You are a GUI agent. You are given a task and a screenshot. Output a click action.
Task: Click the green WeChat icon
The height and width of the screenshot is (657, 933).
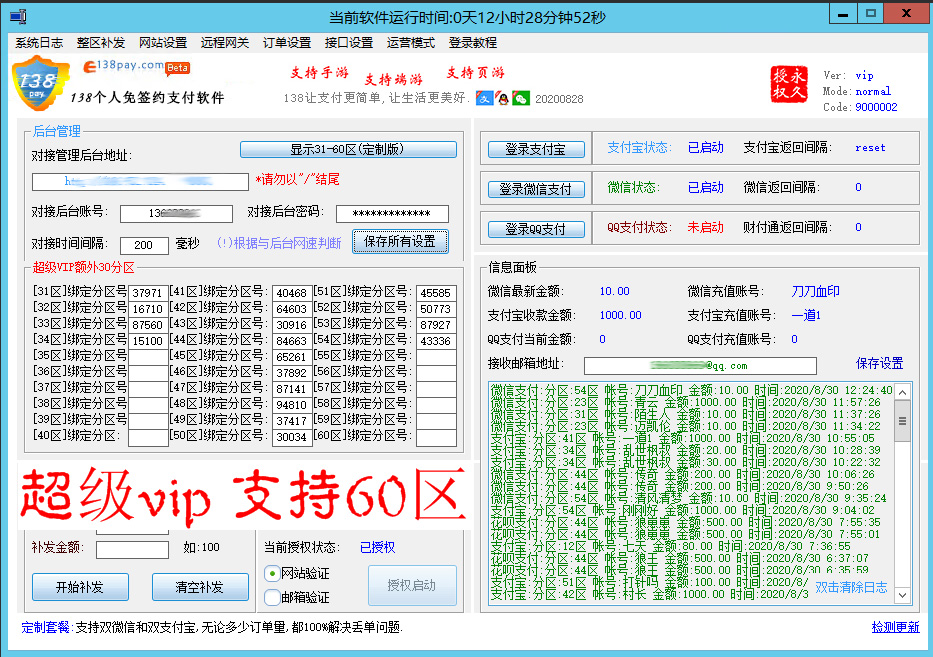(x=521, y=98)
